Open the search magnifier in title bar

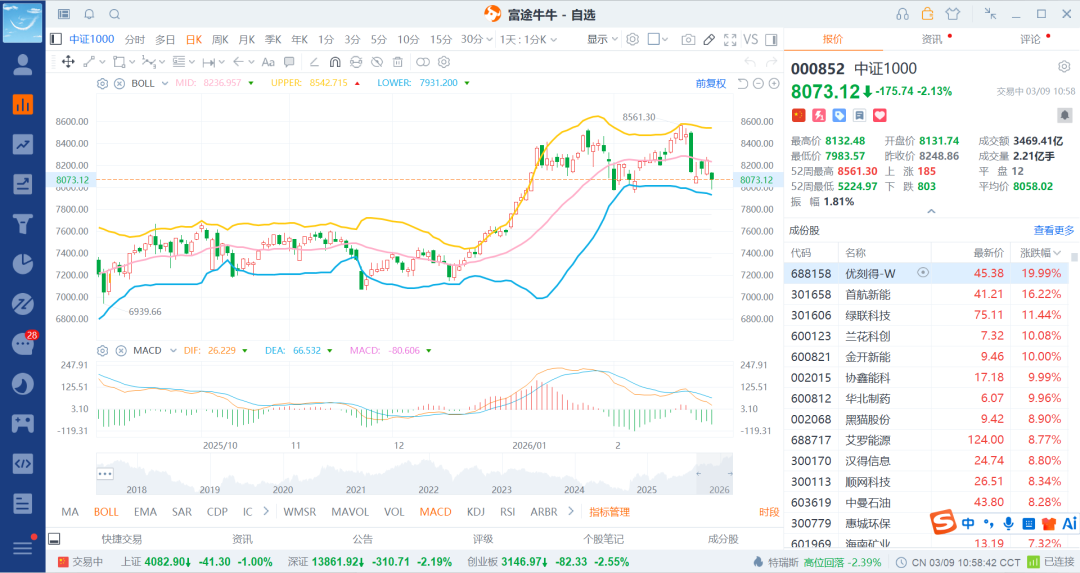(x=114, y=14)
